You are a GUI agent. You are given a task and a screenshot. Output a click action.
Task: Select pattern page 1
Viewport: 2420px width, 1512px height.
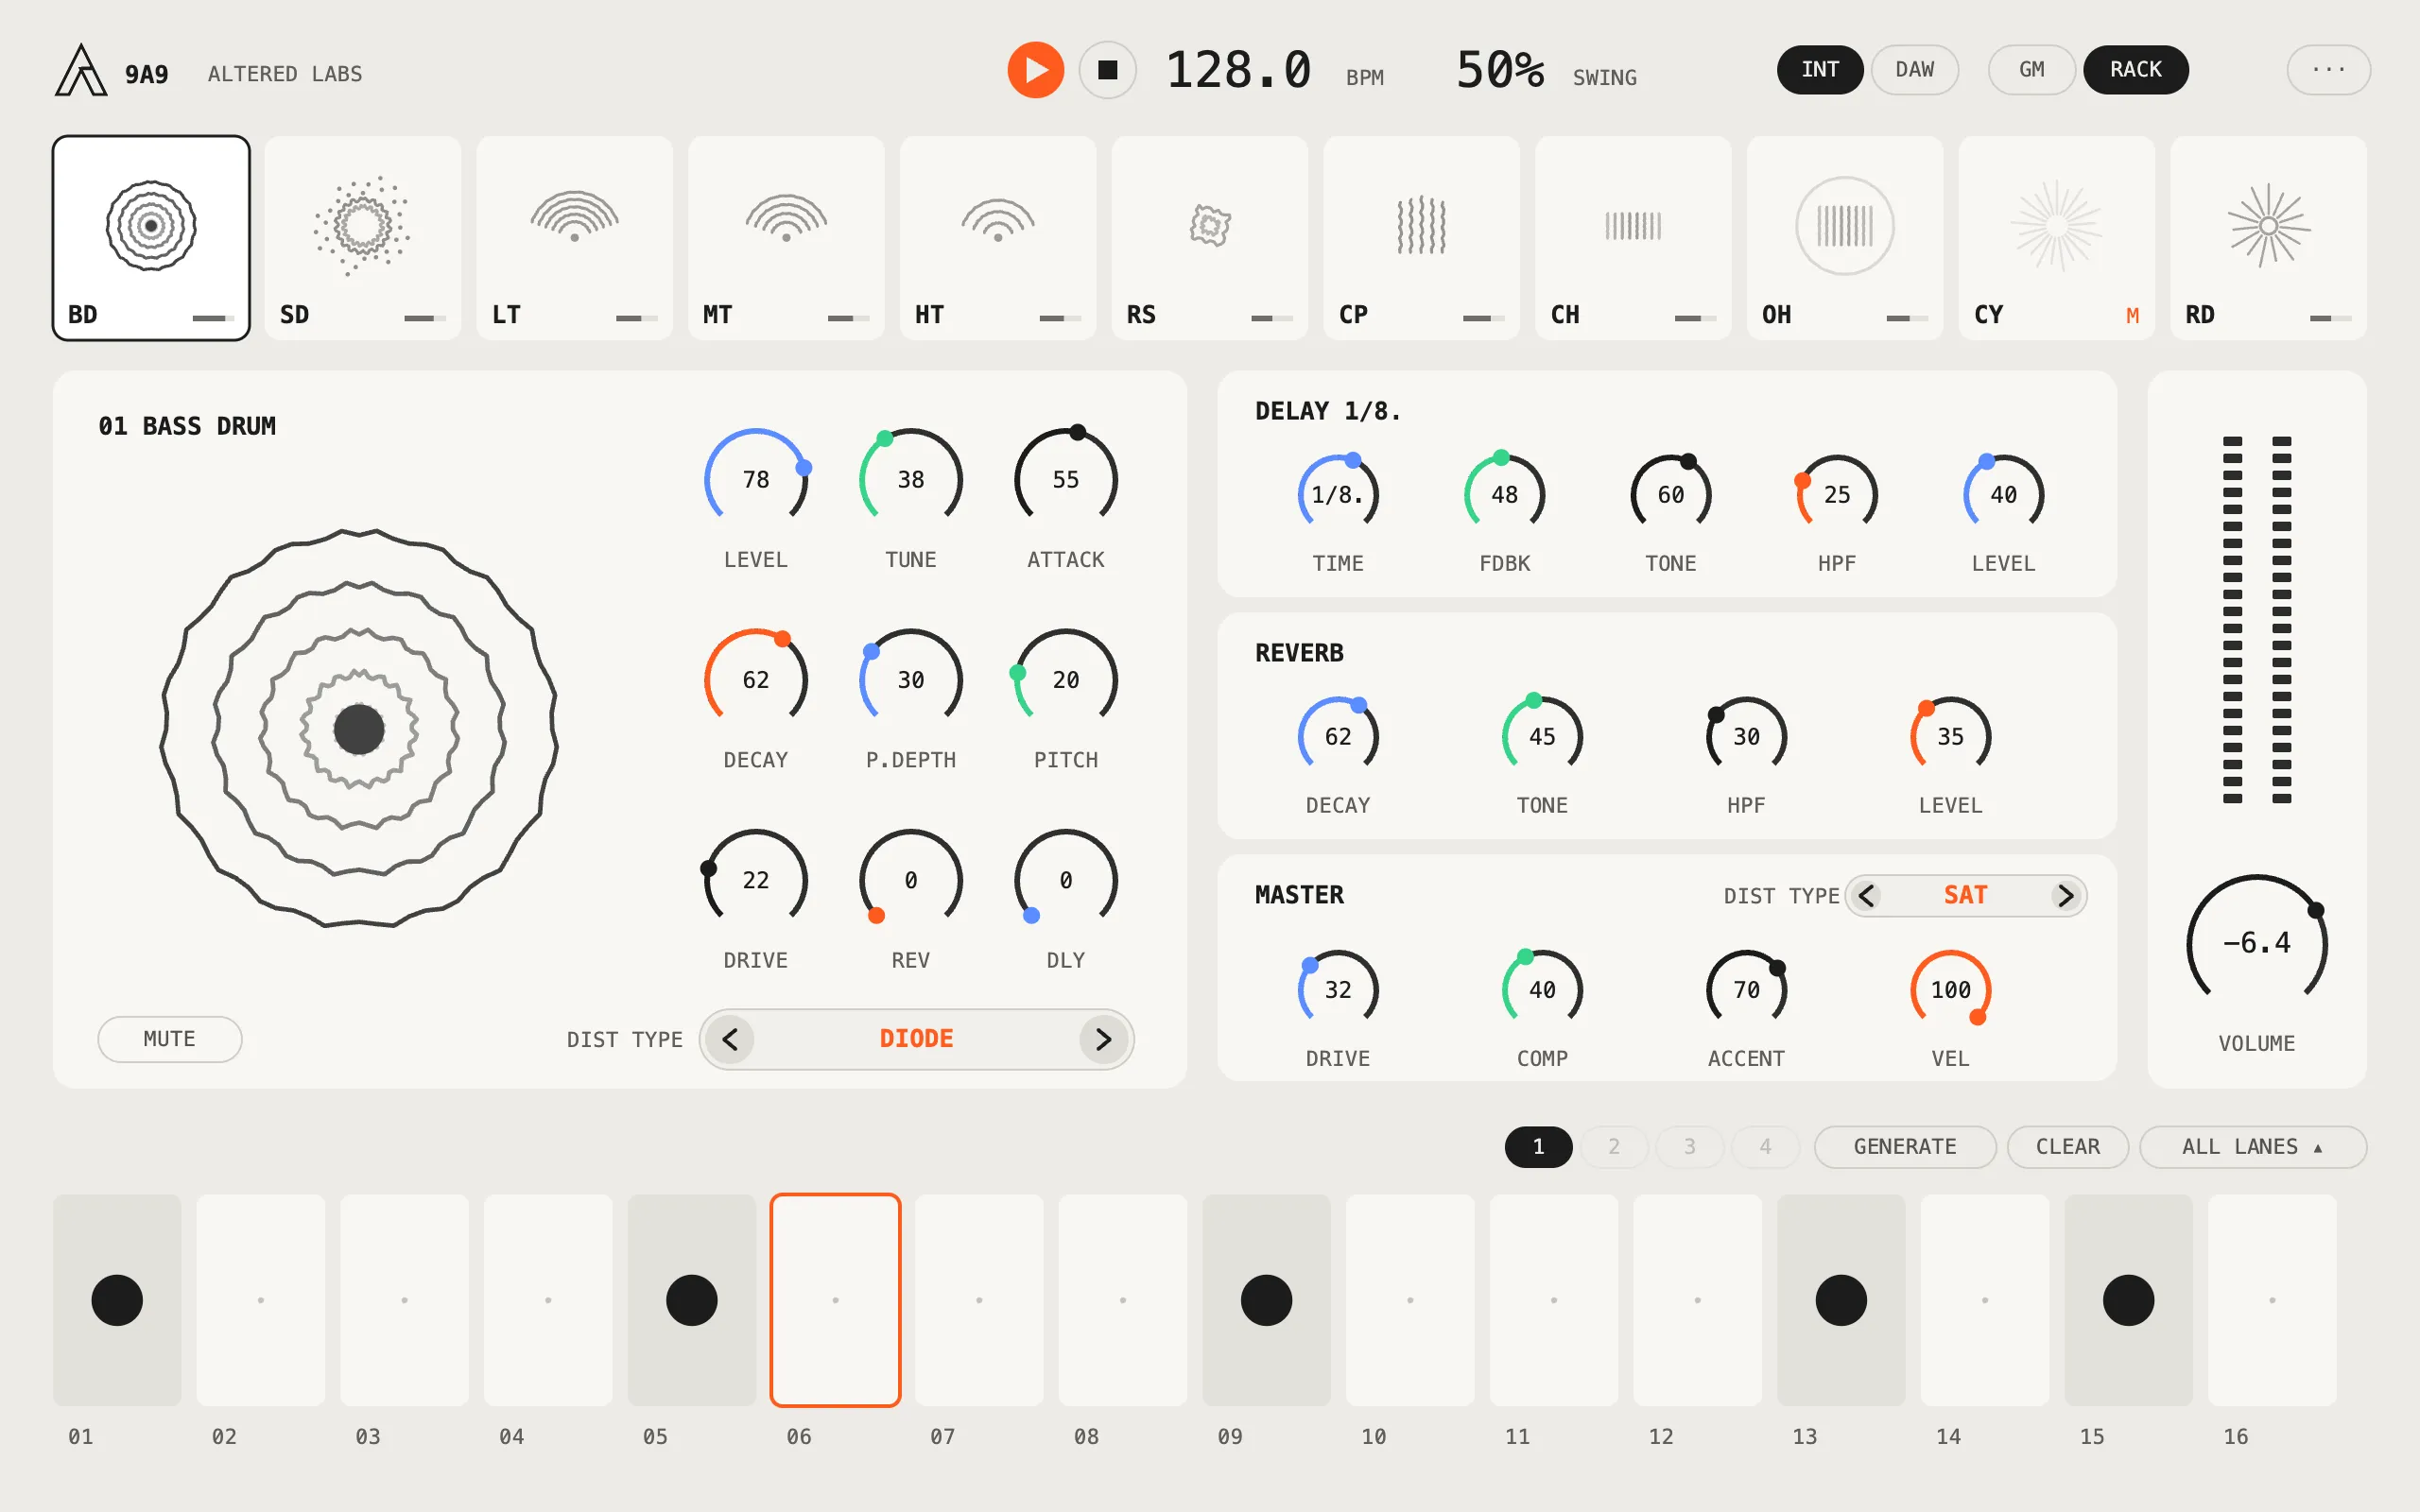click(1539, 1147)
